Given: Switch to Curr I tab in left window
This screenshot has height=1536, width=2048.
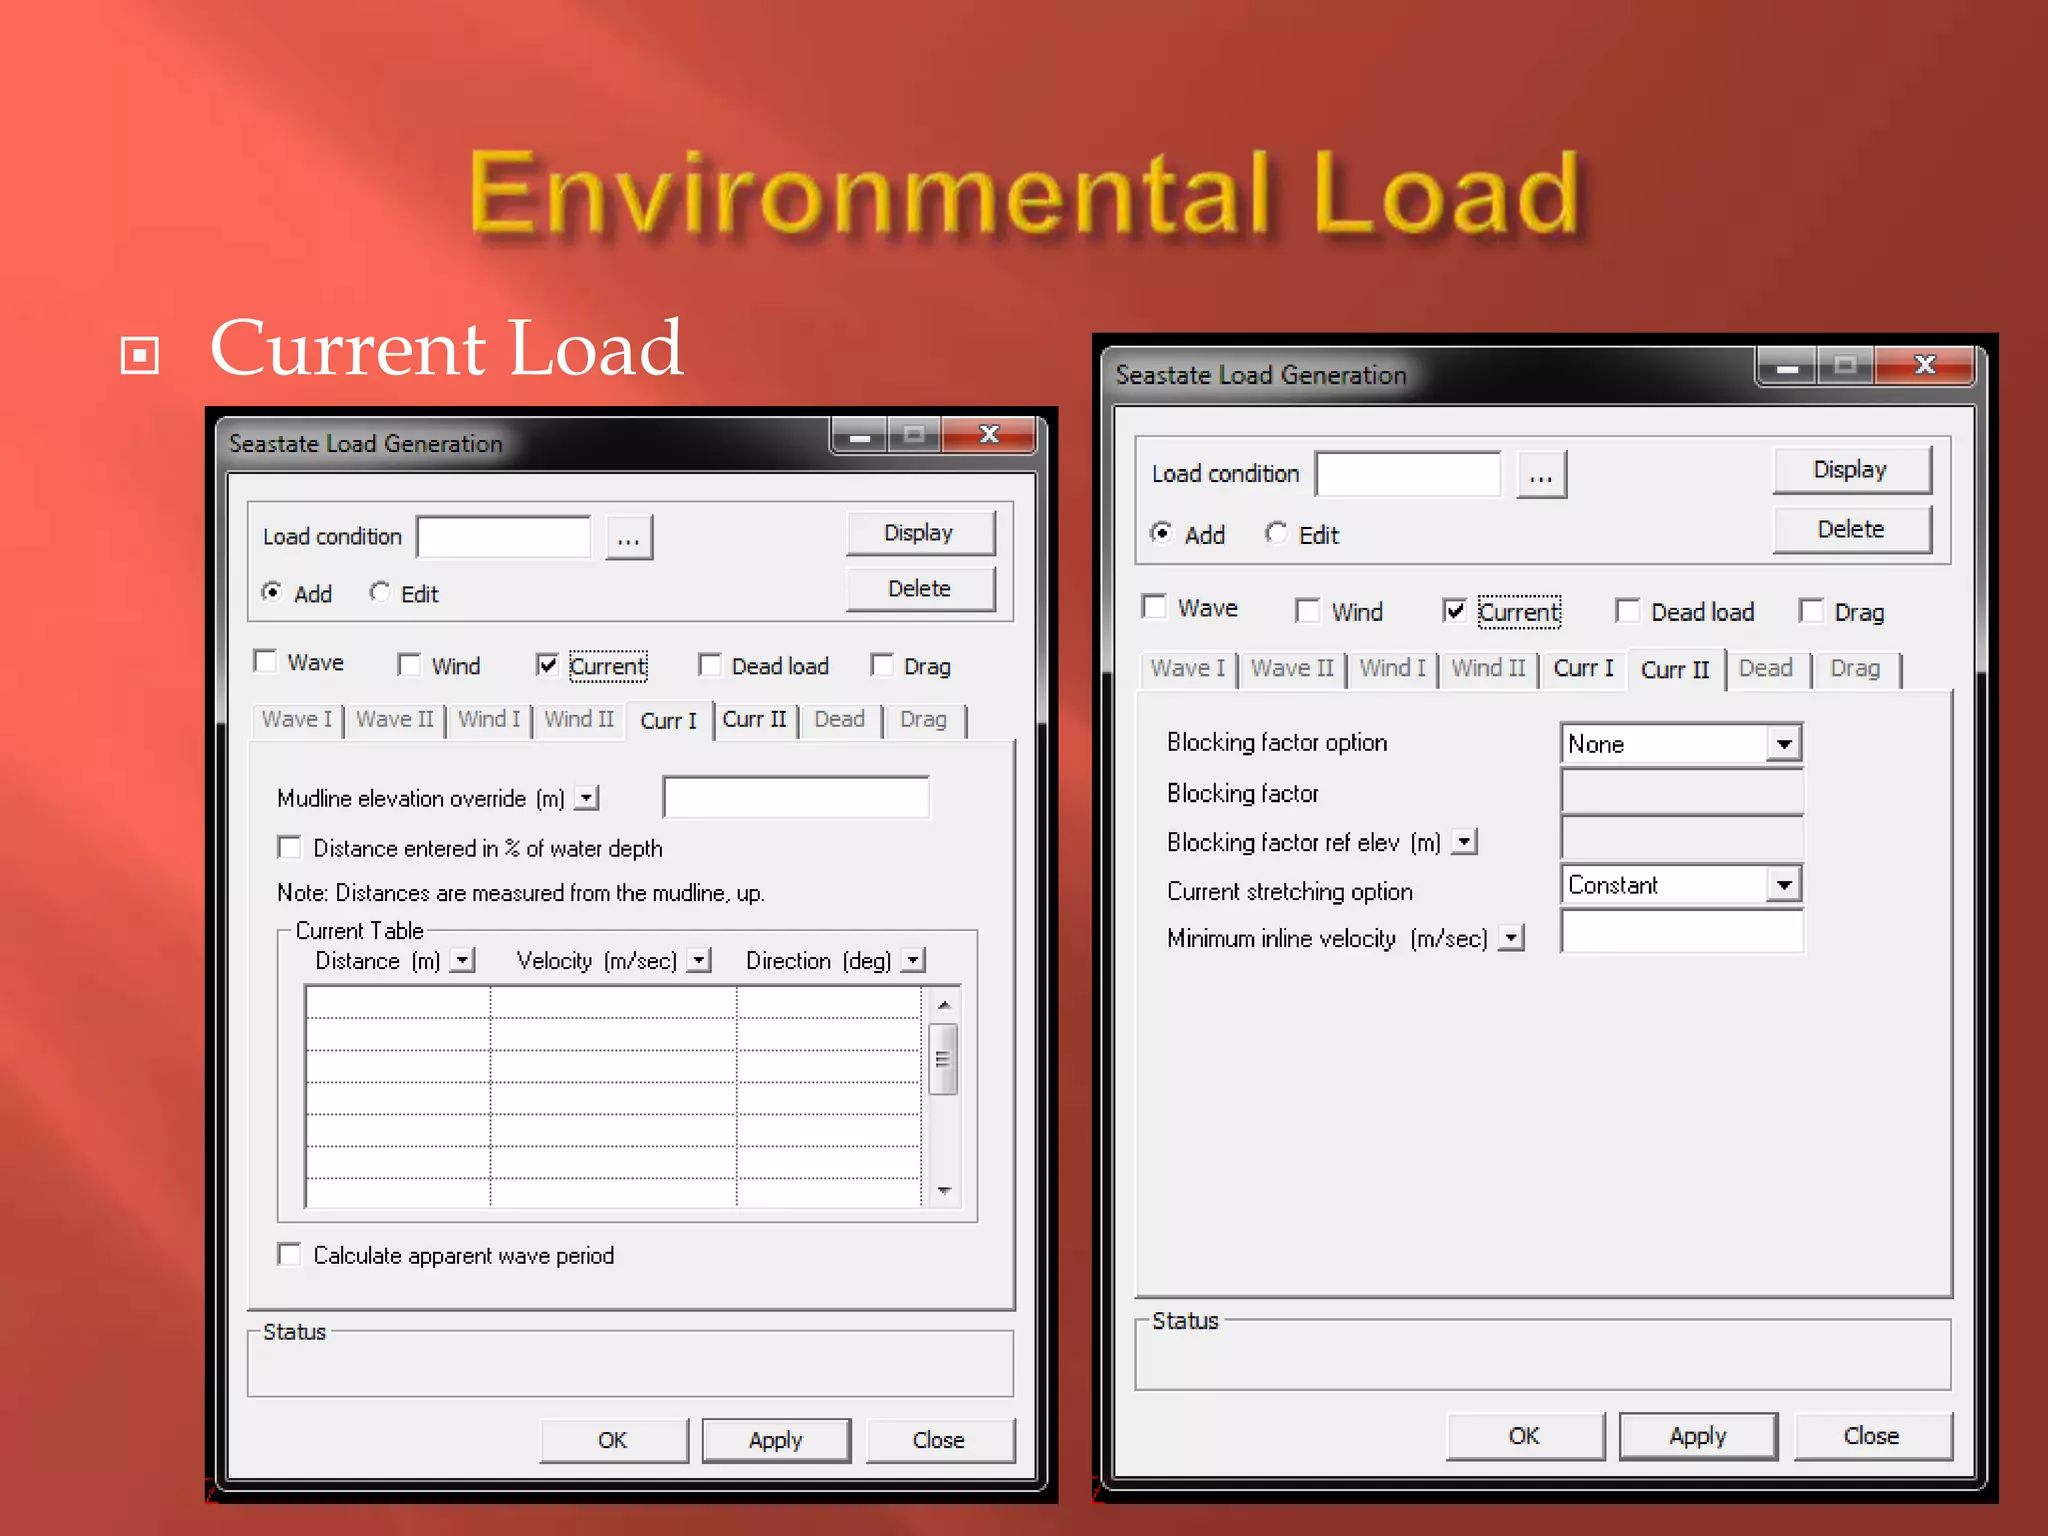Looking at the screenshot, I should [x=668, y=721].
